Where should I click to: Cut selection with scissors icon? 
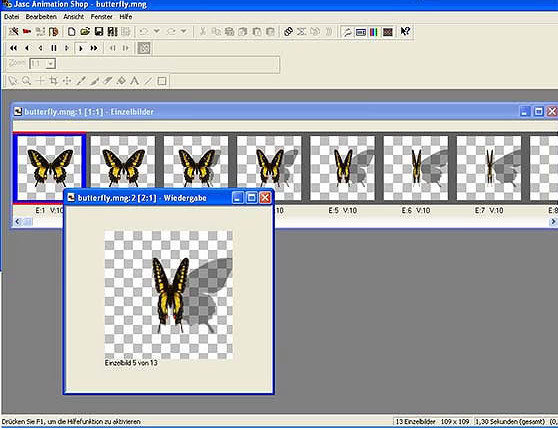point(202,32)
